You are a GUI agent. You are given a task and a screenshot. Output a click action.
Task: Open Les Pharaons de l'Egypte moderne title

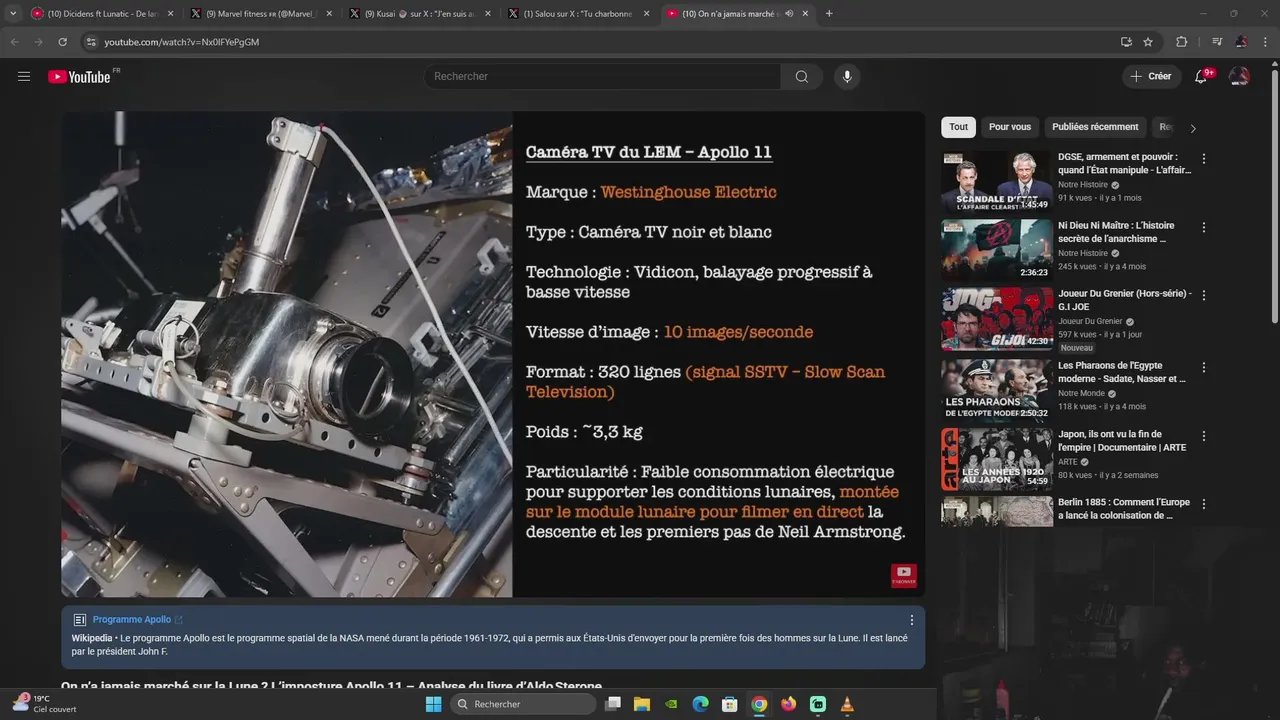click(1122, 372)
